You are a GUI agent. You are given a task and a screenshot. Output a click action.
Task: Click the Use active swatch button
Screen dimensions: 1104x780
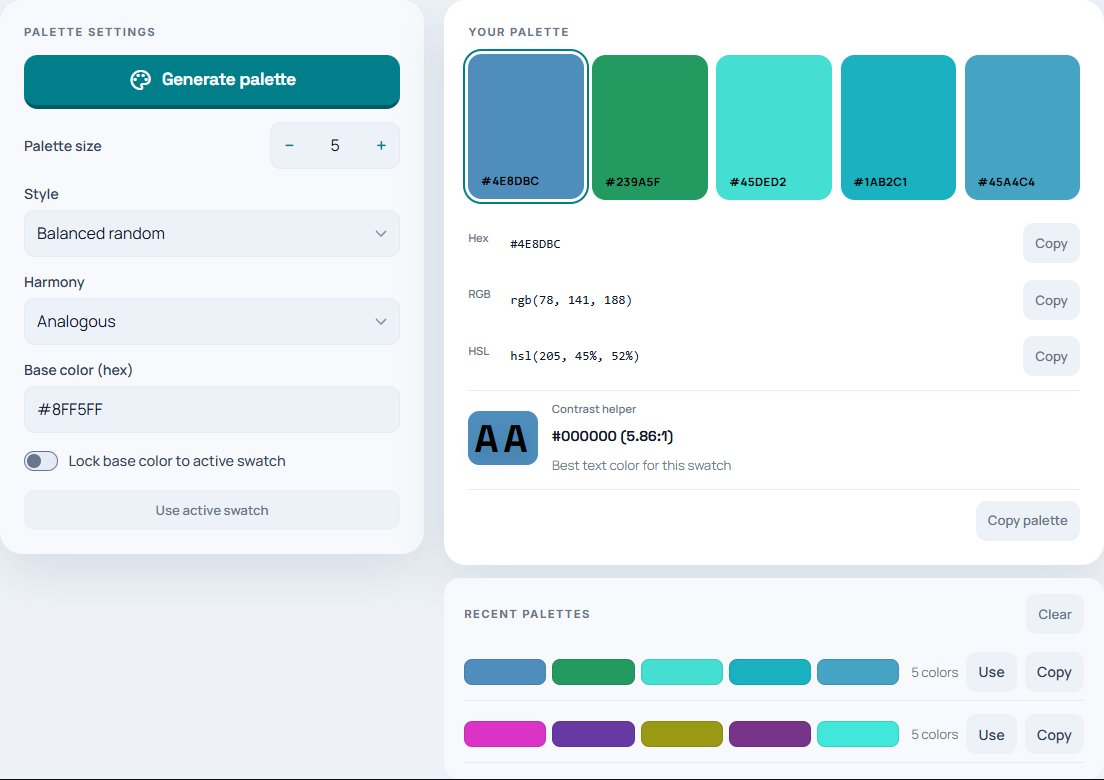(212, 510)
